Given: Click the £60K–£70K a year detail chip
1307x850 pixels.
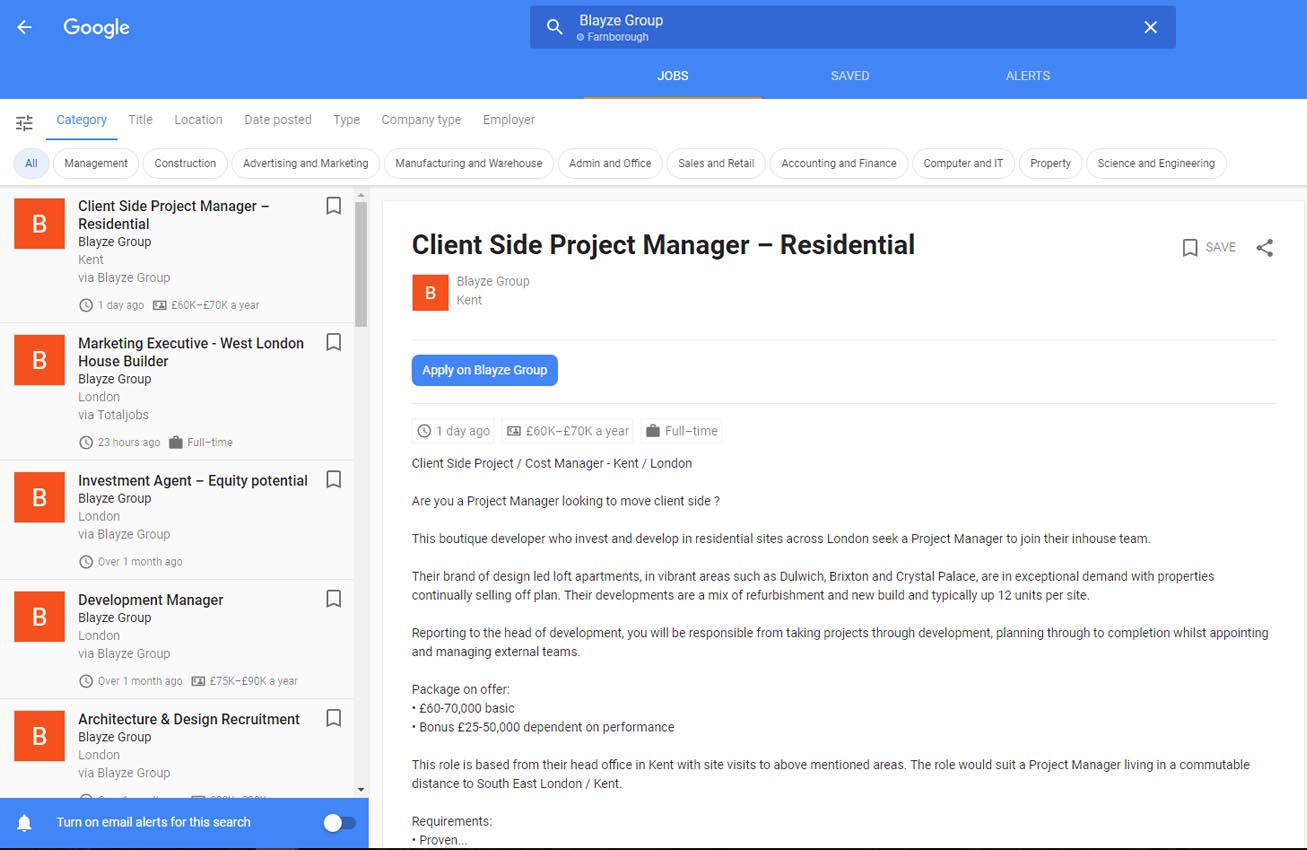Looking at the screenshot, I should (x=568, y=431).
